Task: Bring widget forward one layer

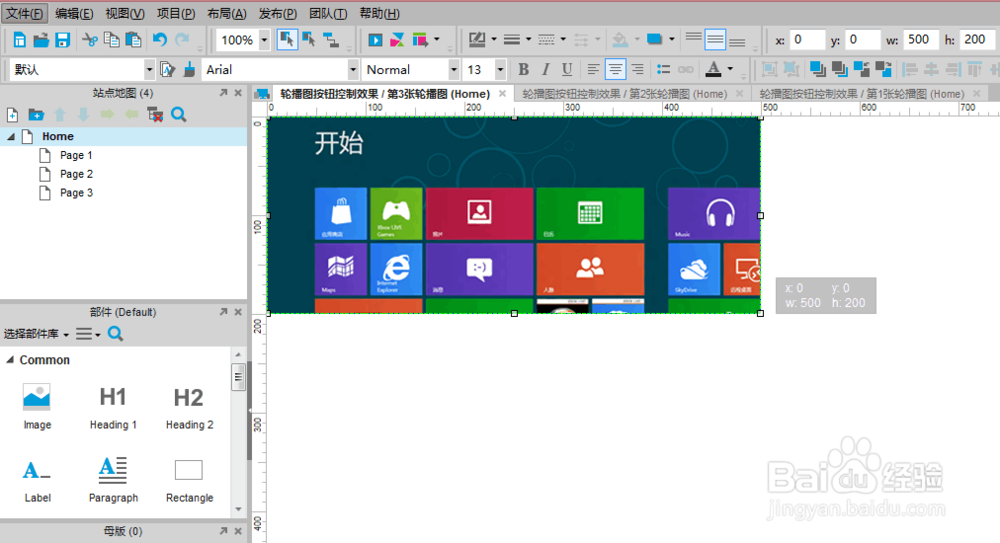Action: coord(862,70)
